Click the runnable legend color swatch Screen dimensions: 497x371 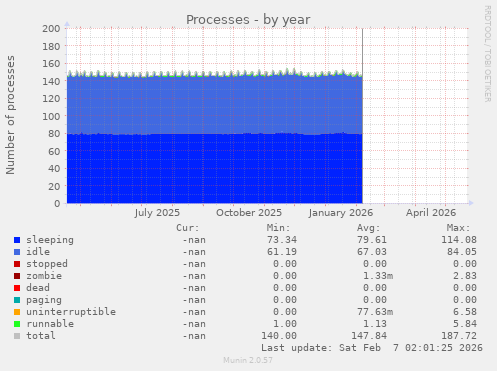[17, 324]
